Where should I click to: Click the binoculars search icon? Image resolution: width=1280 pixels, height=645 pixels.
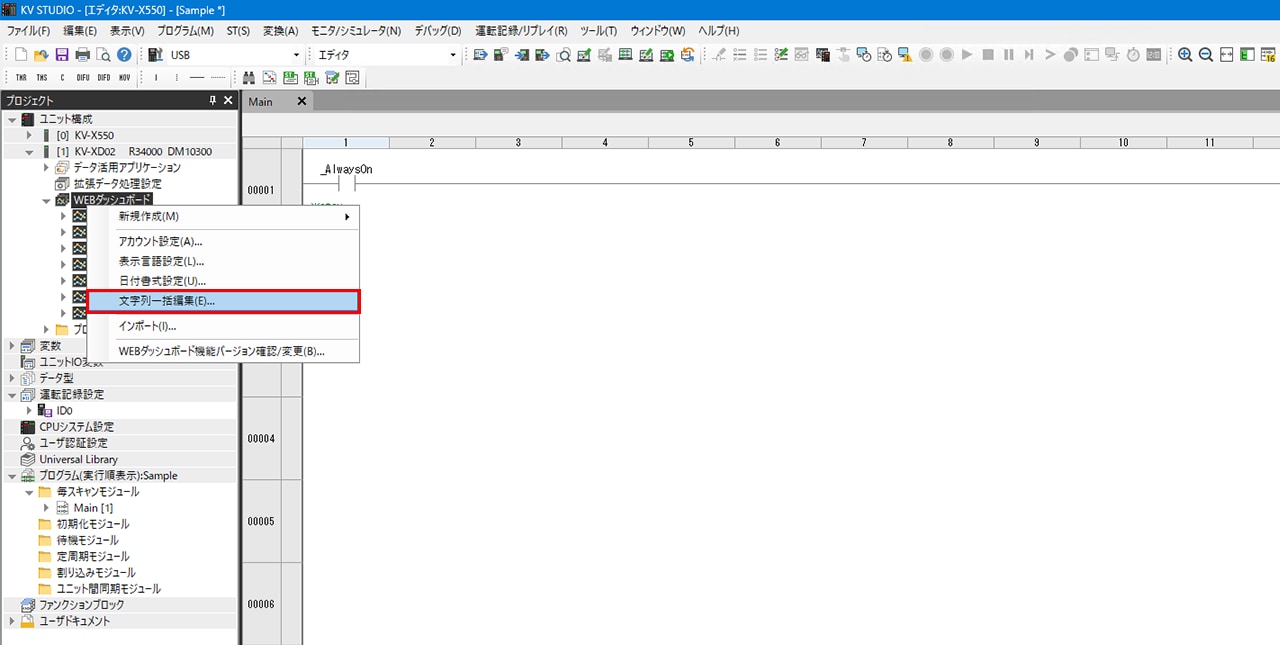pos(249,78)
